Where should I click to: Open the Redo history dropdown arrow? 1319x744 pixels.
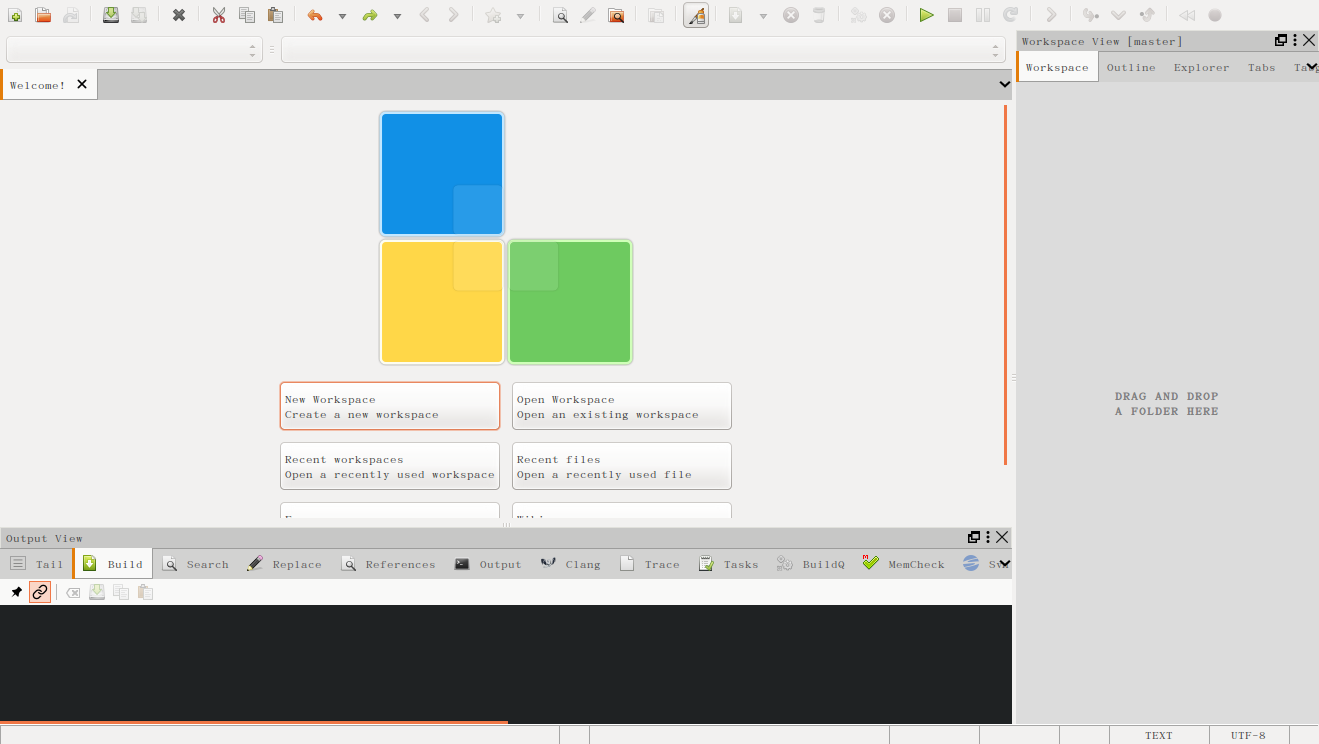click(x=397, y=16)
